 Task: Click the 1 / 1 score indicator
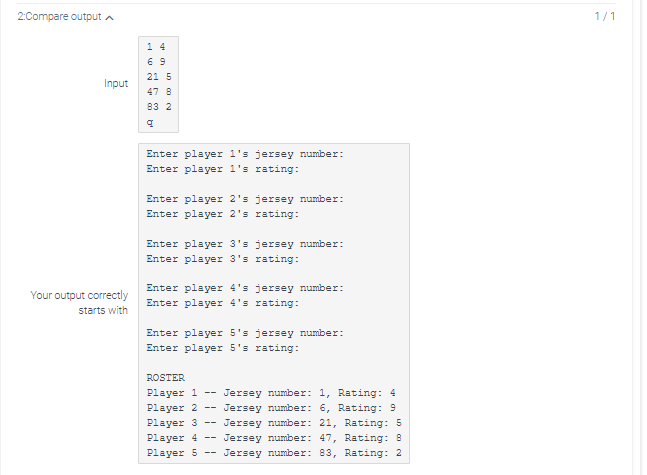click(x=604, y=17)
